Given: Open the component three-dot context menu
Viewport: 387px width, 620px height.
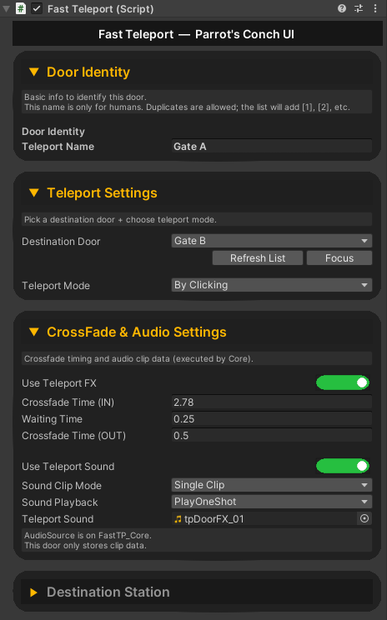Looking at the screenshot, I should coord(375,8).
